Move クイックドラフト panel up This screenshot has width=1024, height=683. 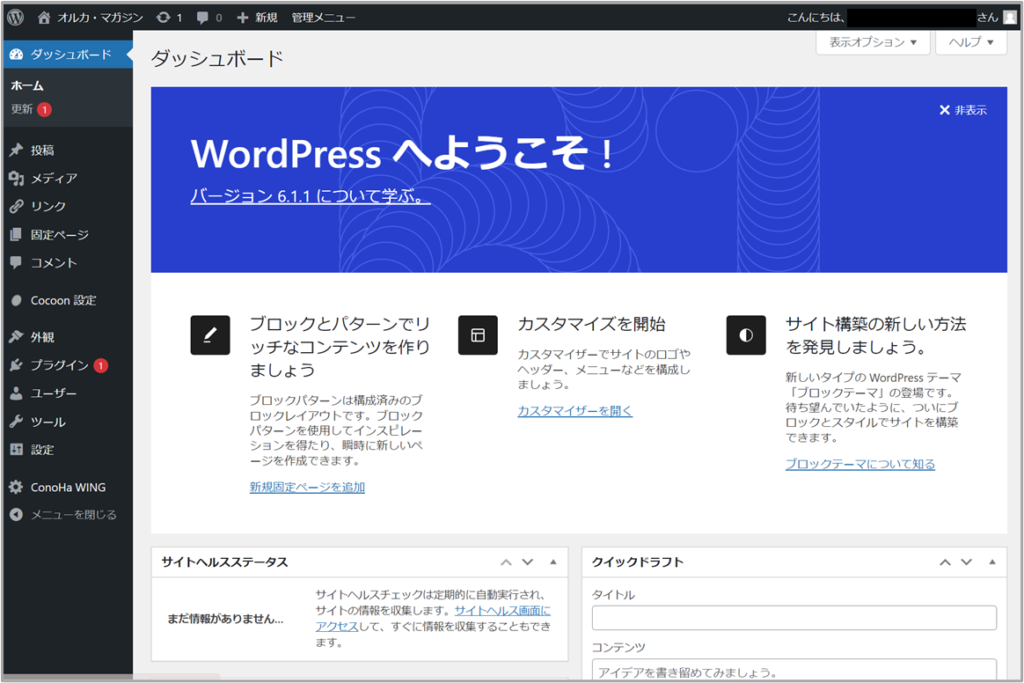click(x=945, y=562)
